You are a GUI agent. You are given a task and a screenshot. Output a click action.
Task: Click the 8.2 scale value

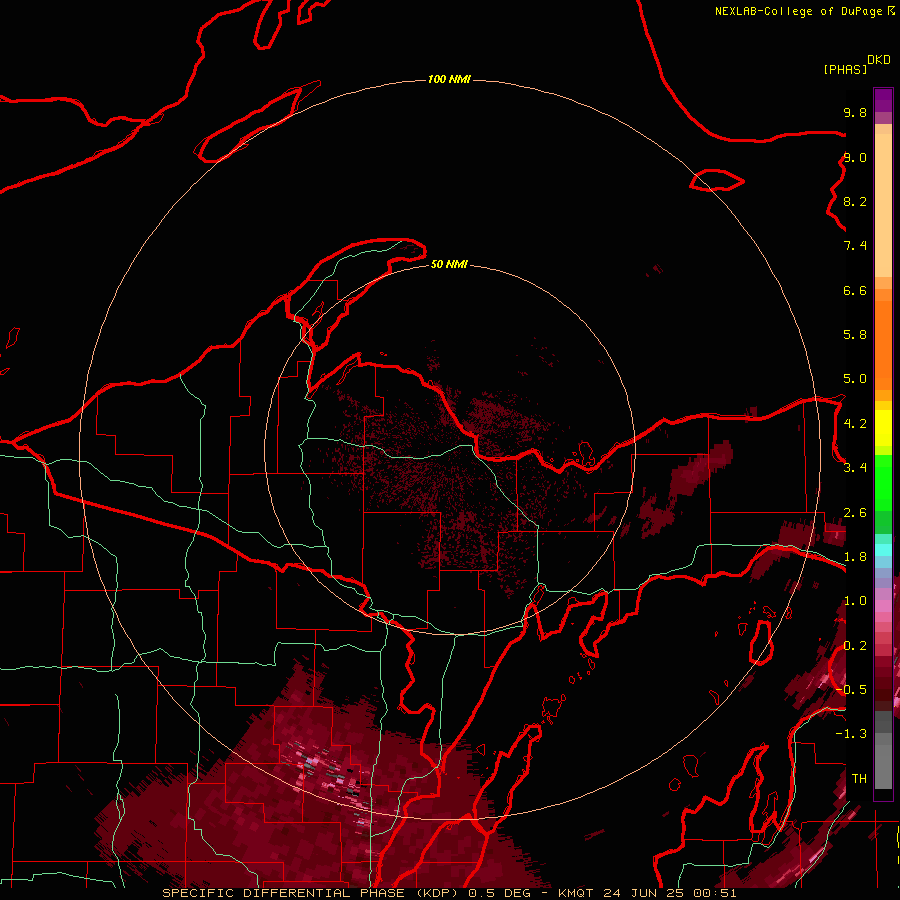[855, 201]
